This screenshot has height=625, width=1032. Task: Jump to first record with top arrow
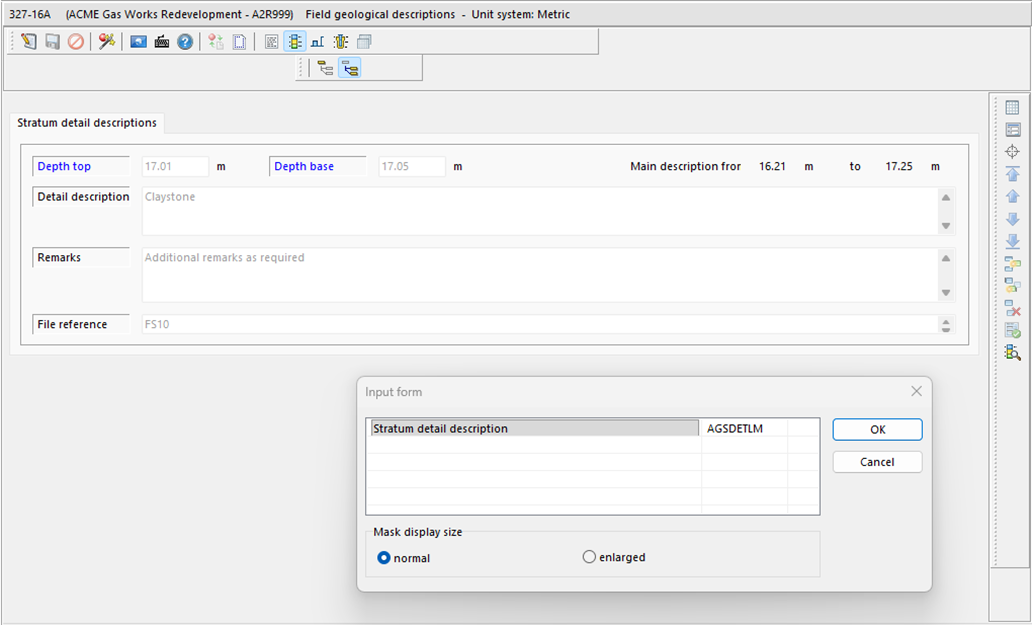coord(1012,174)
